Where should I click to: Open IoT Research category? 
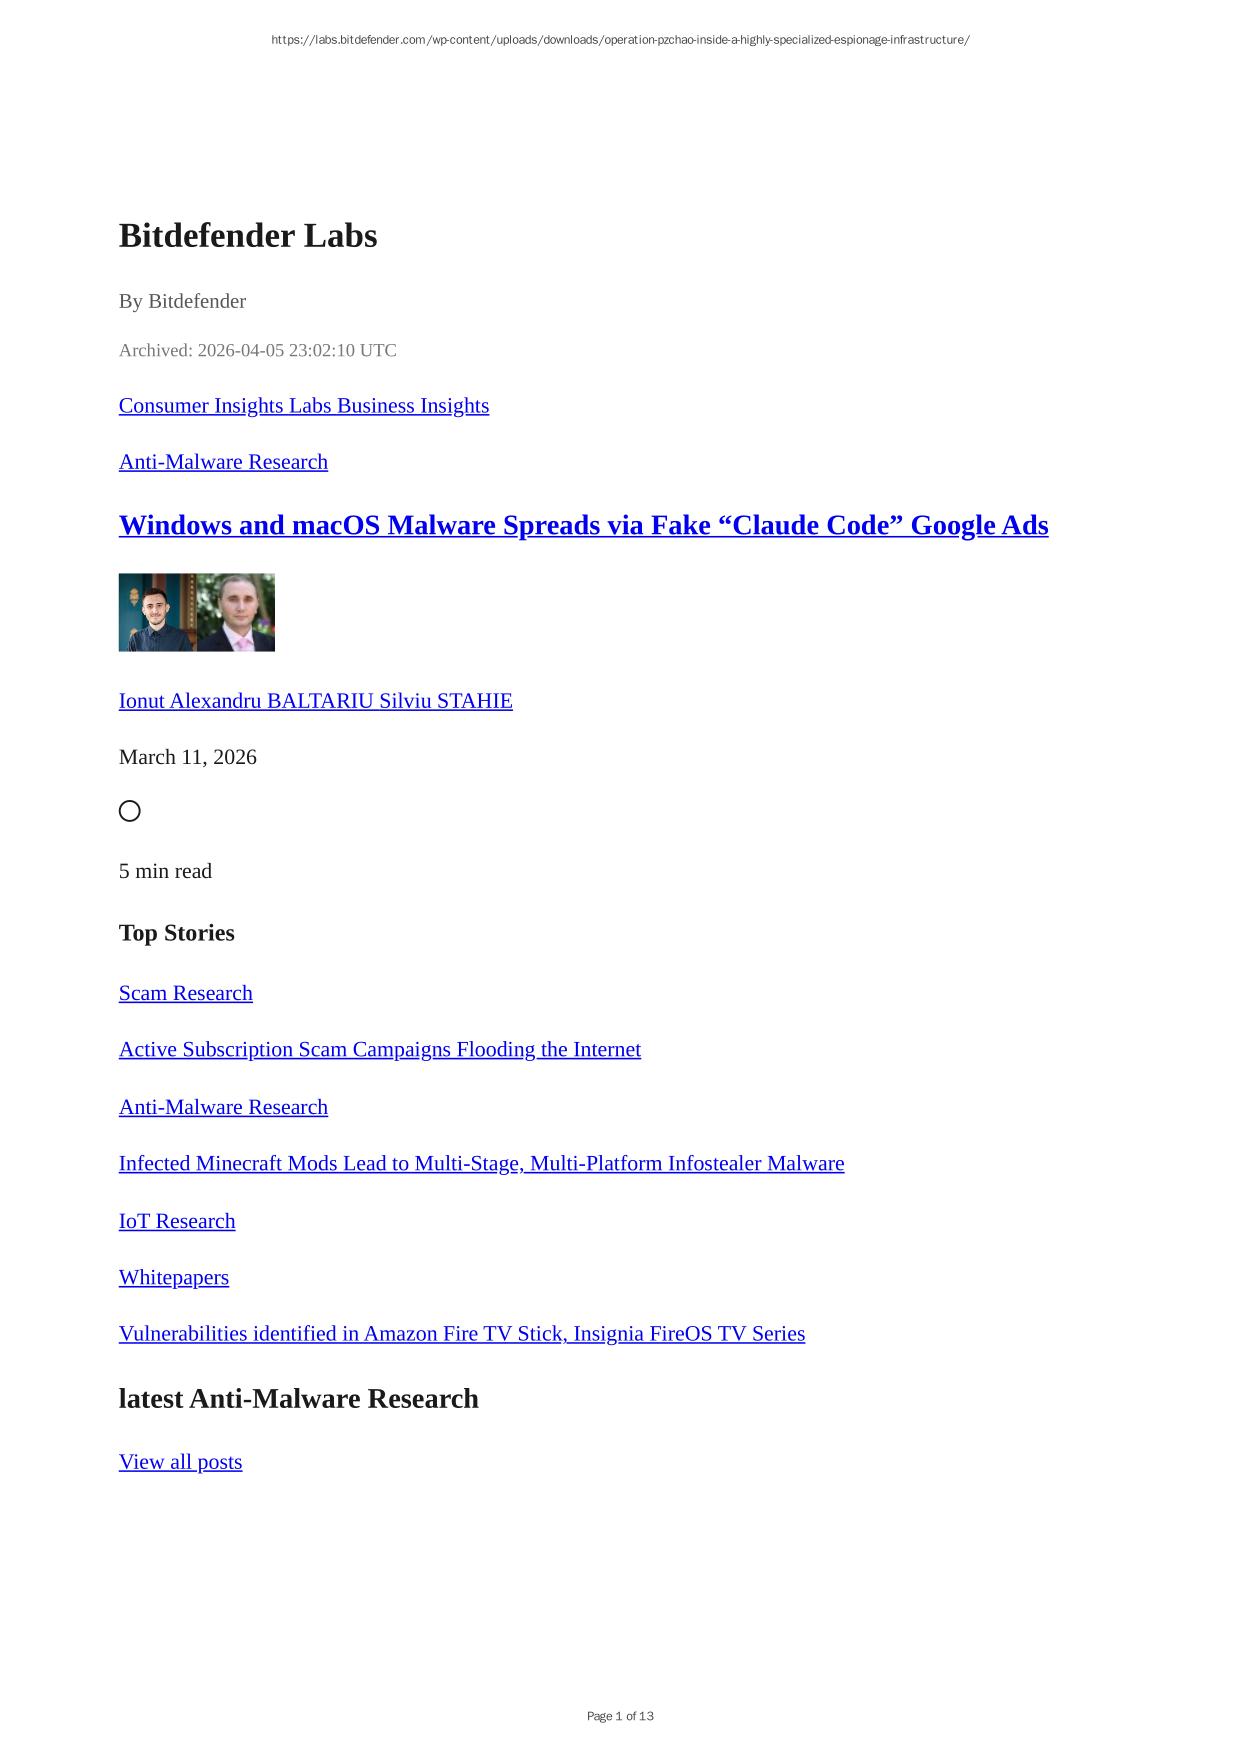(x=177, y=1221)
